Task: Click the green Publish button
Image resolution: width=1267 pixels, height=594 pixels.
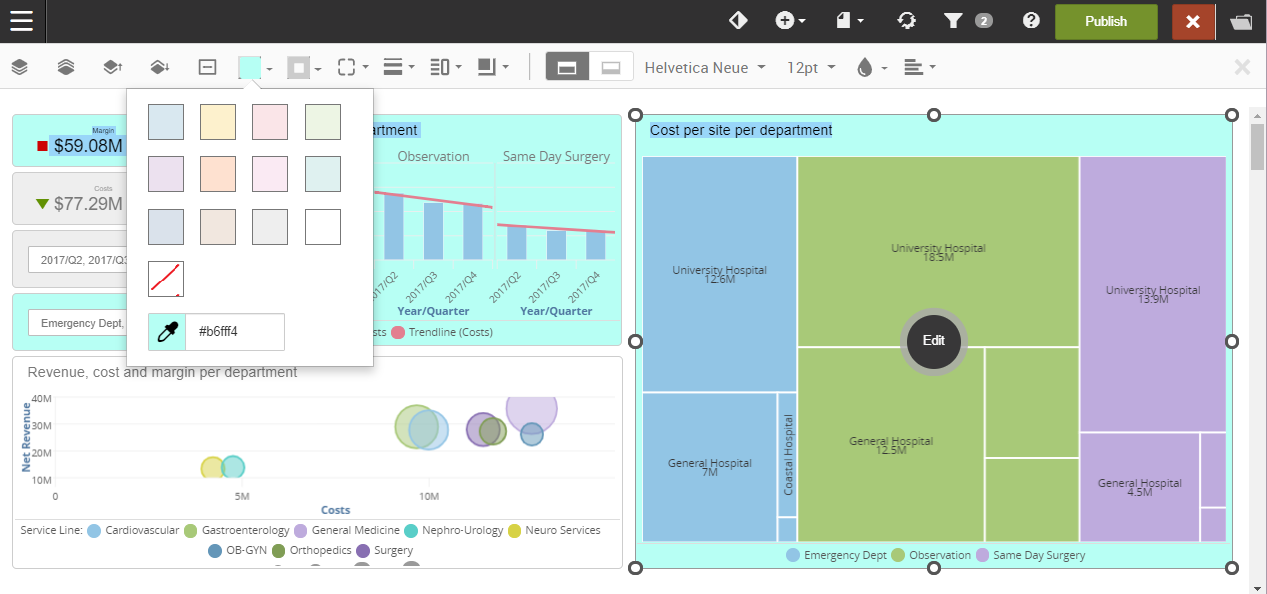Action: click(x=1106, y=21)
